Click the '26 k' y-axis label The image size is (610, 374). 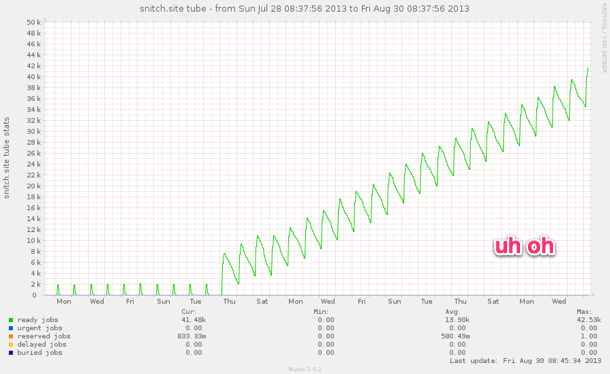click(x=34, y=153)
